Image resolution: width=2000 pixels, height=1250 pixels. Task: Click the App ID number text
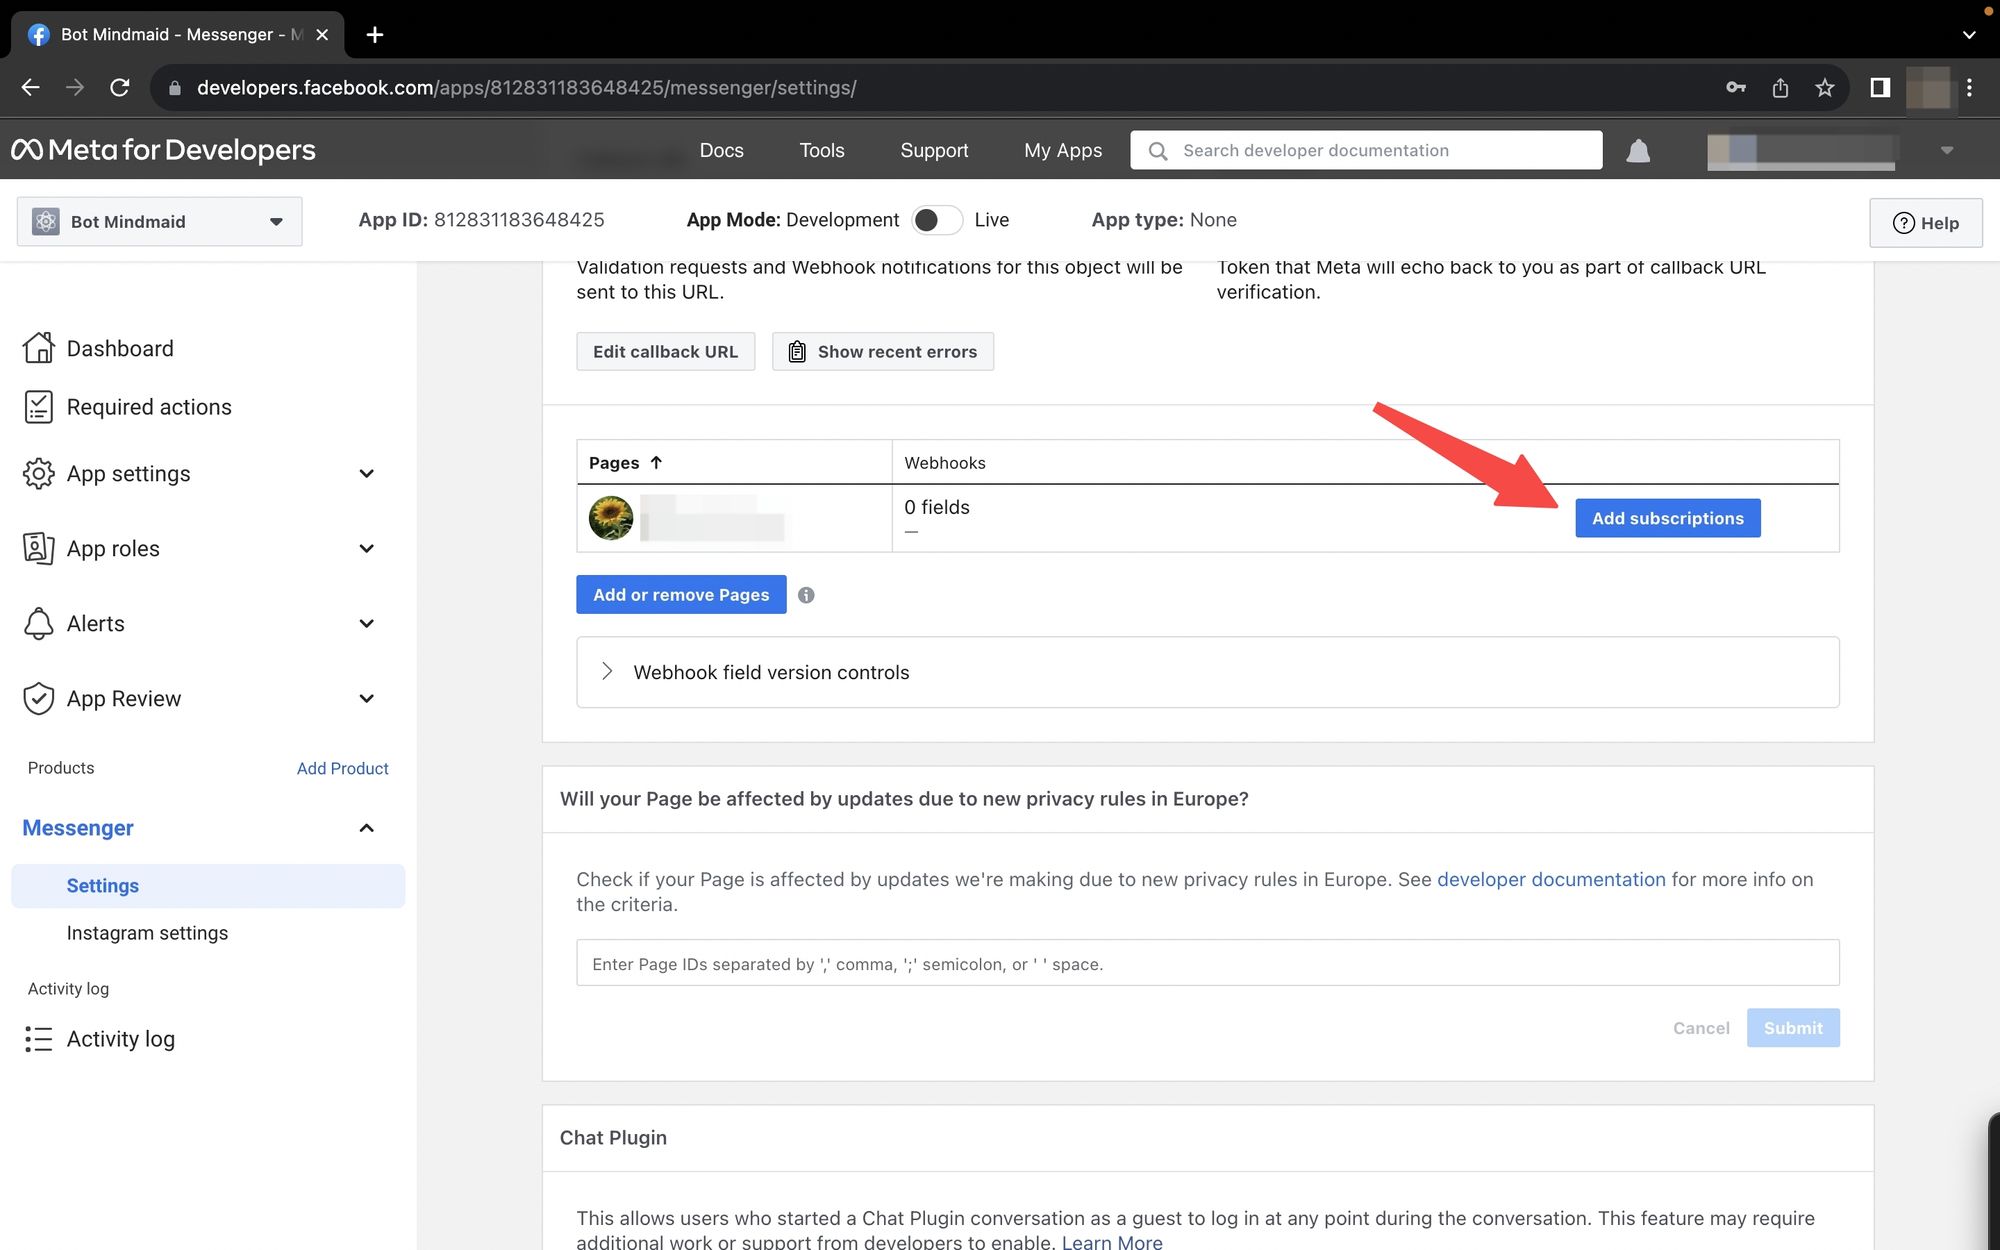(519, 220)
